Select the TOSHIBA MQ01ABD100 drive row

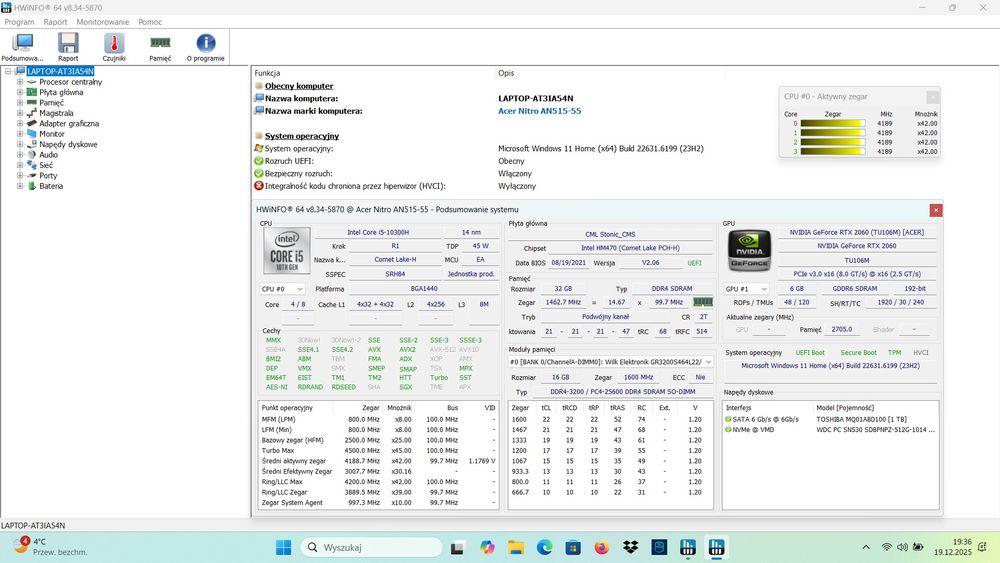point(830,420)
